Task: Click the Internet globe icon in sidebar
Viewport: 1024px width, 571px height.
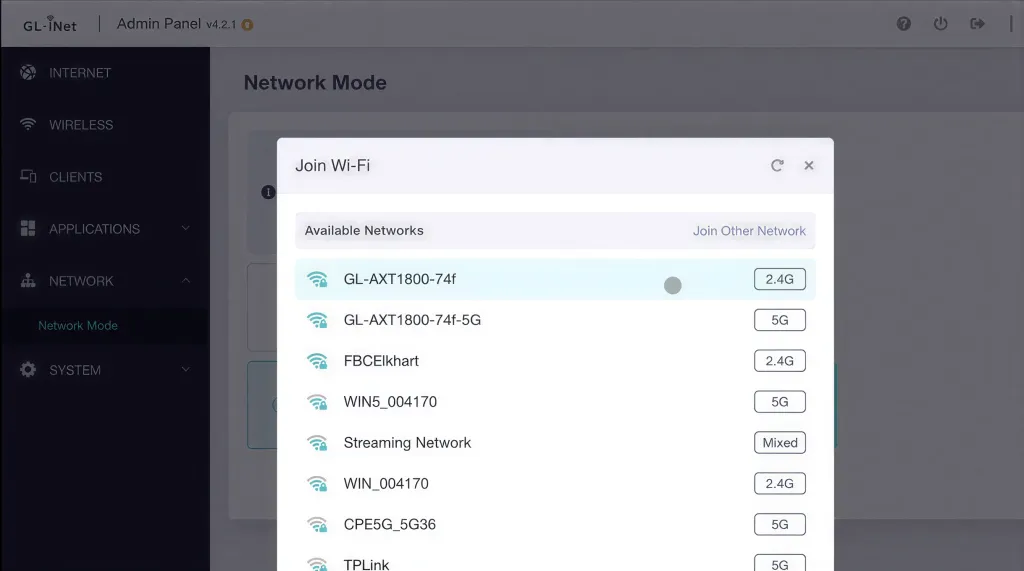Action: (28, 73)
